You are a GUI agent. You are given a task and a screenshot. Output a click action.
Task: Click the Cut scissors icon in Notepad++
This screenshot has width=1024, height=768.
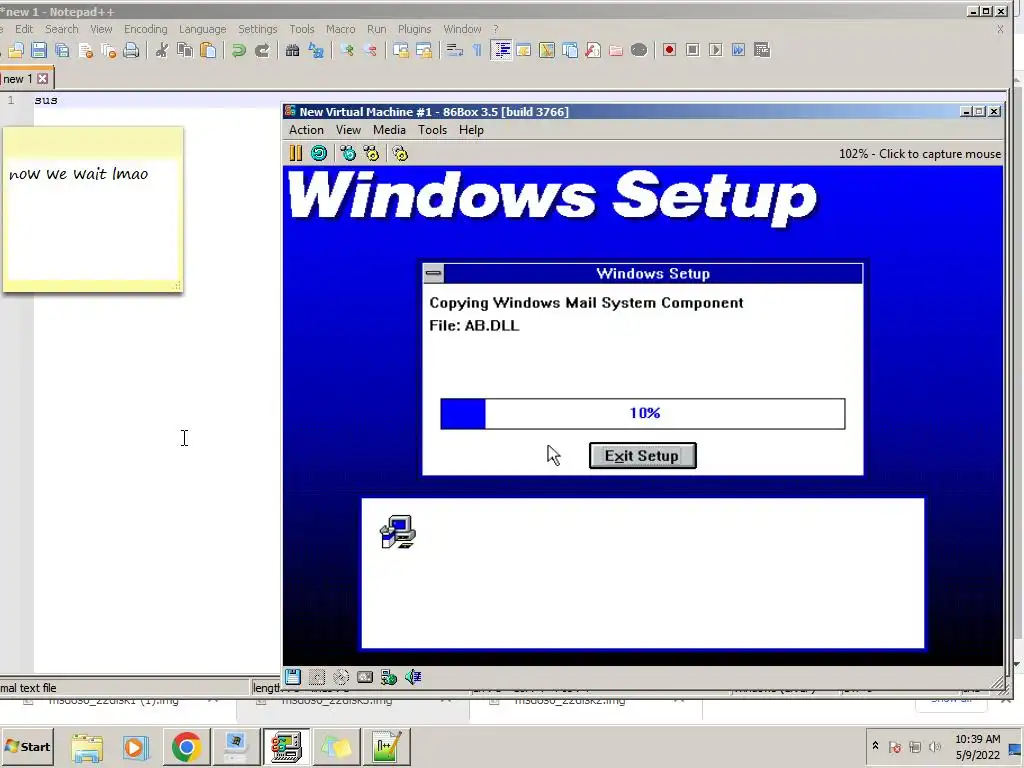[x=161, y=50]
